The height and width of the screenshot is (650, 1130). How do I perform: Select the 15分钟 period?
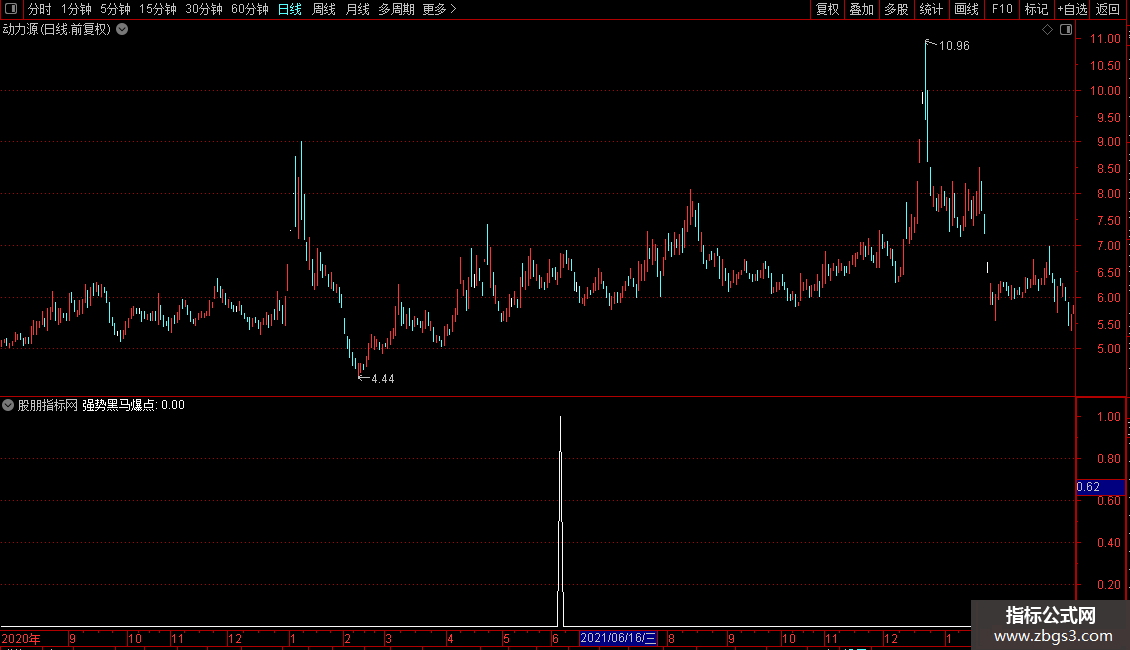click(158, 9)
